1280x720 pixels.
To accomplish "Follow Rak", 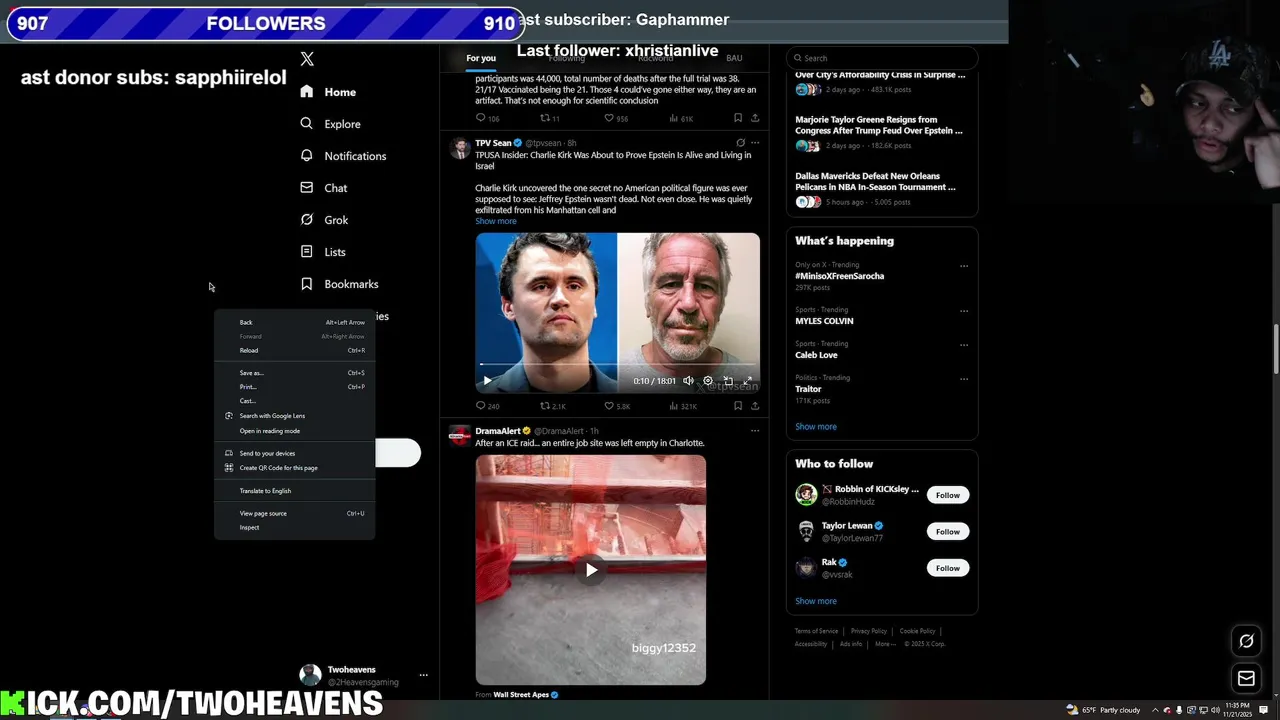I will pyautogui.click(x=948, y=568).
